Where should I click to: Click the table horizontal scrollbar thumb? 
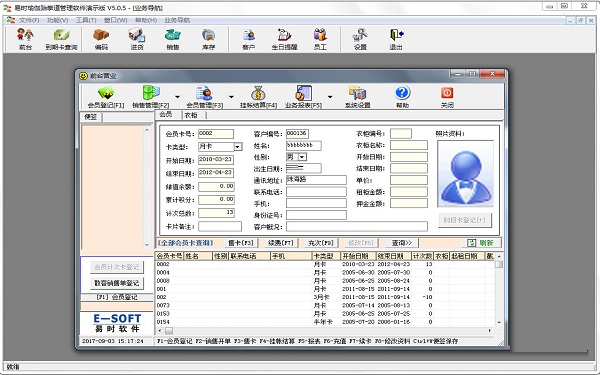click(x=169, y=331)
